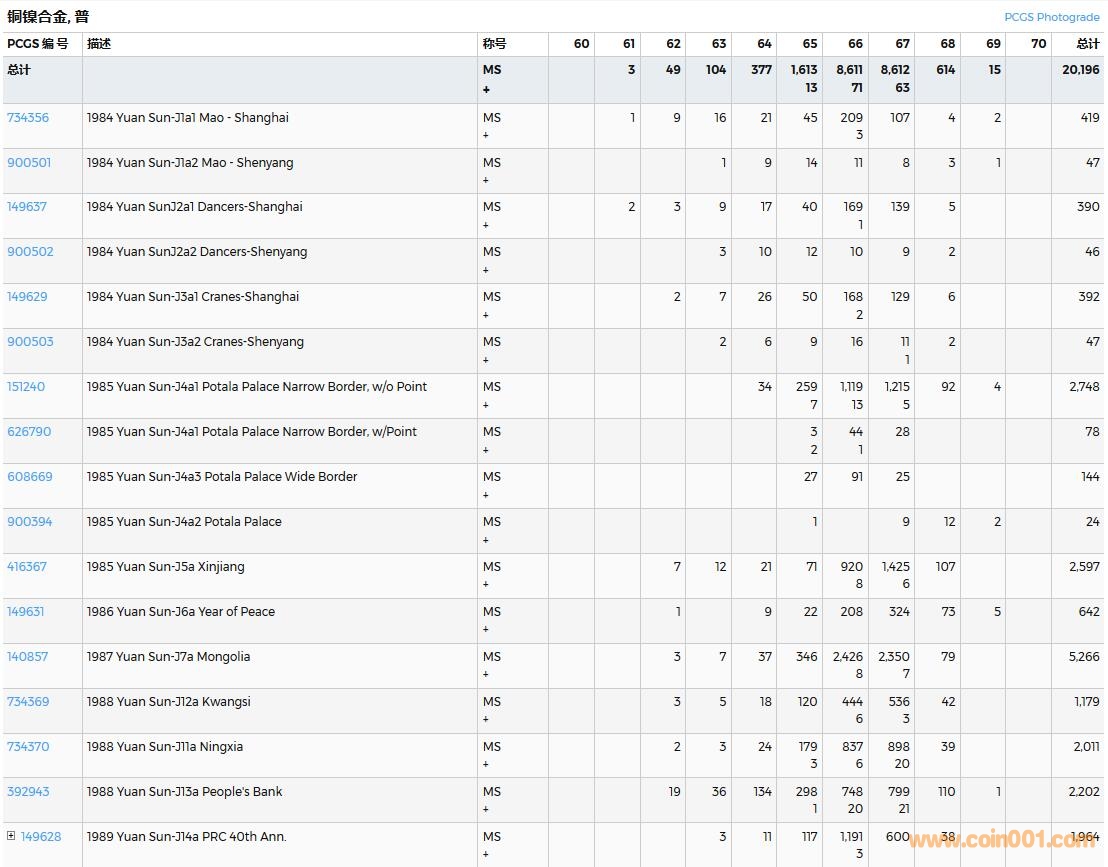The height and width of the screenshot is (867, 1108).
Task: Open PCGS number 734356 Mao Shanghai
Action: pyautogui.click(x=28, y=118)
